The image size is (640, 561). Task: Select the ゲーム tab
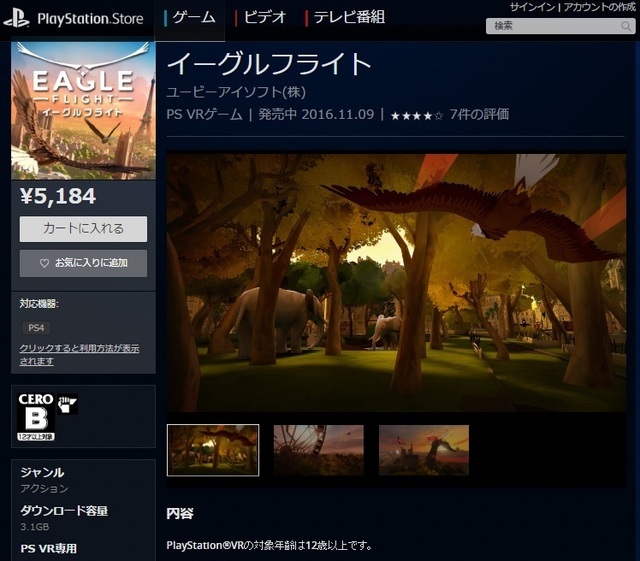(x=190, y=18)
